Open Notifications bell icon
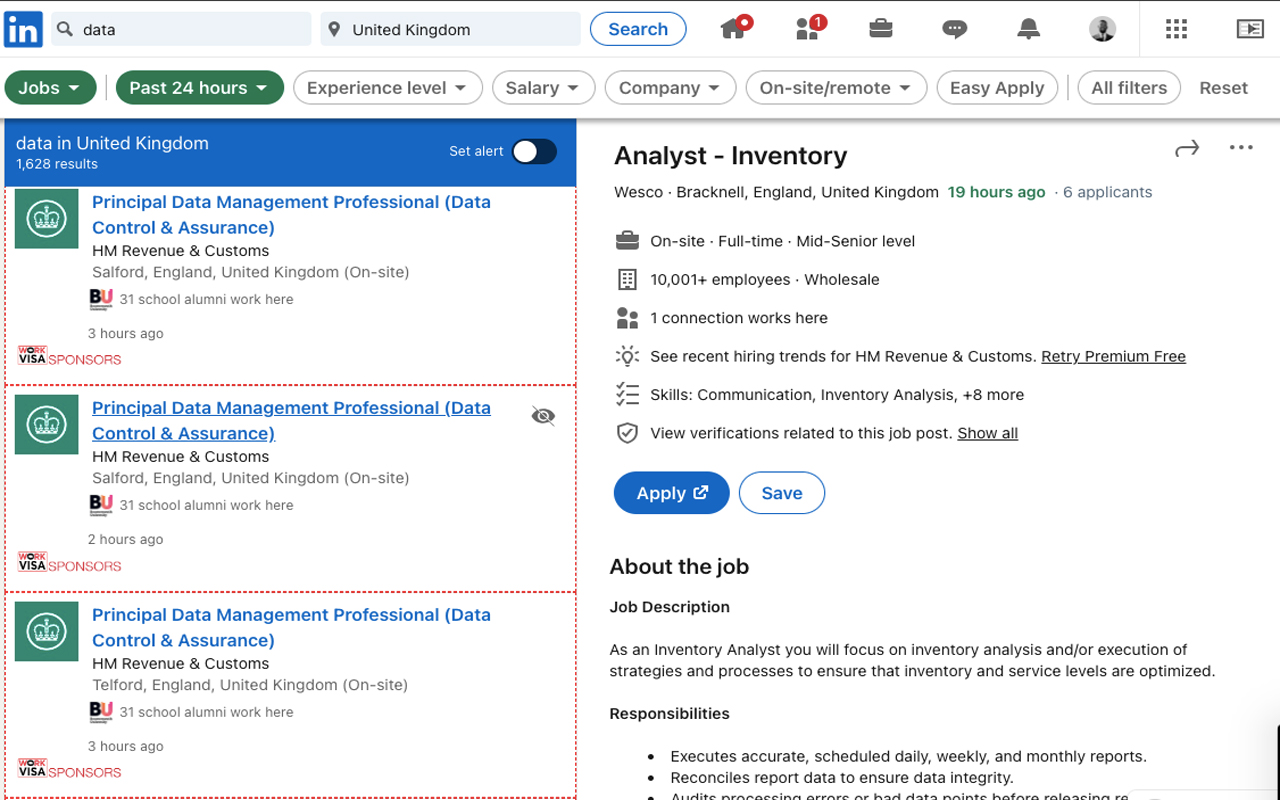Viewport: 1280px width, 800px height. [x=1028, y=29]
